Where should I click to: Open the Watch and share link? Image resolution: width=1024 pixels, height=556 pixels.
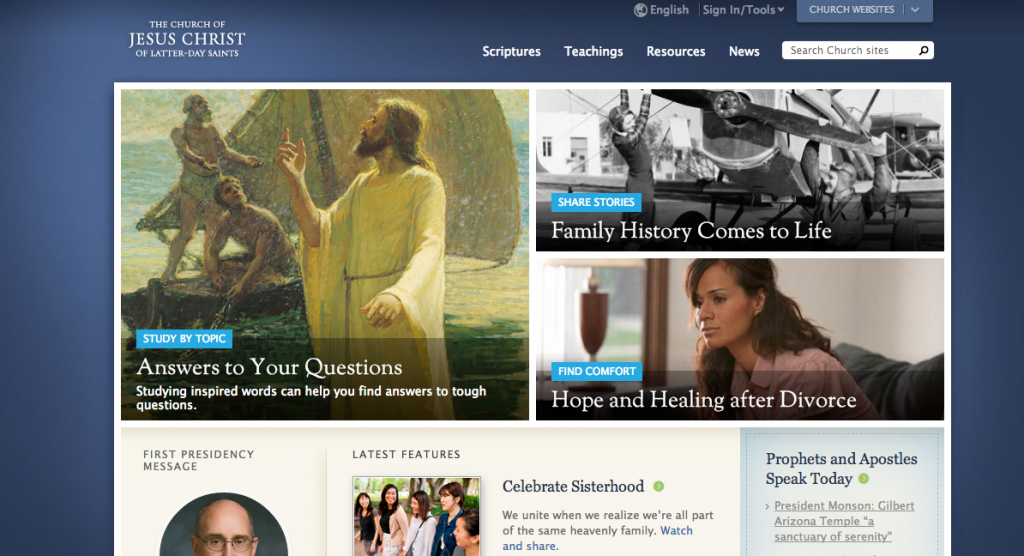coord(598,538)
